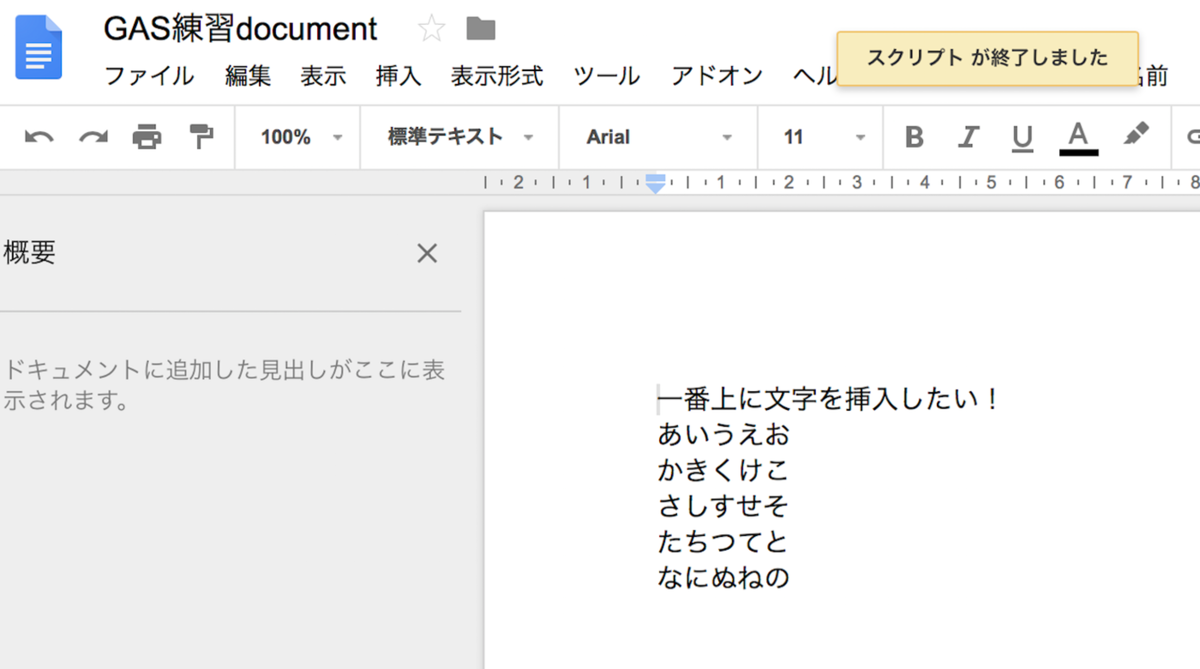Image resolution: width=1200 pixels, height=669 pixels.
Task: Open zoom level 100% dropdown
Action: coord(301,137)
